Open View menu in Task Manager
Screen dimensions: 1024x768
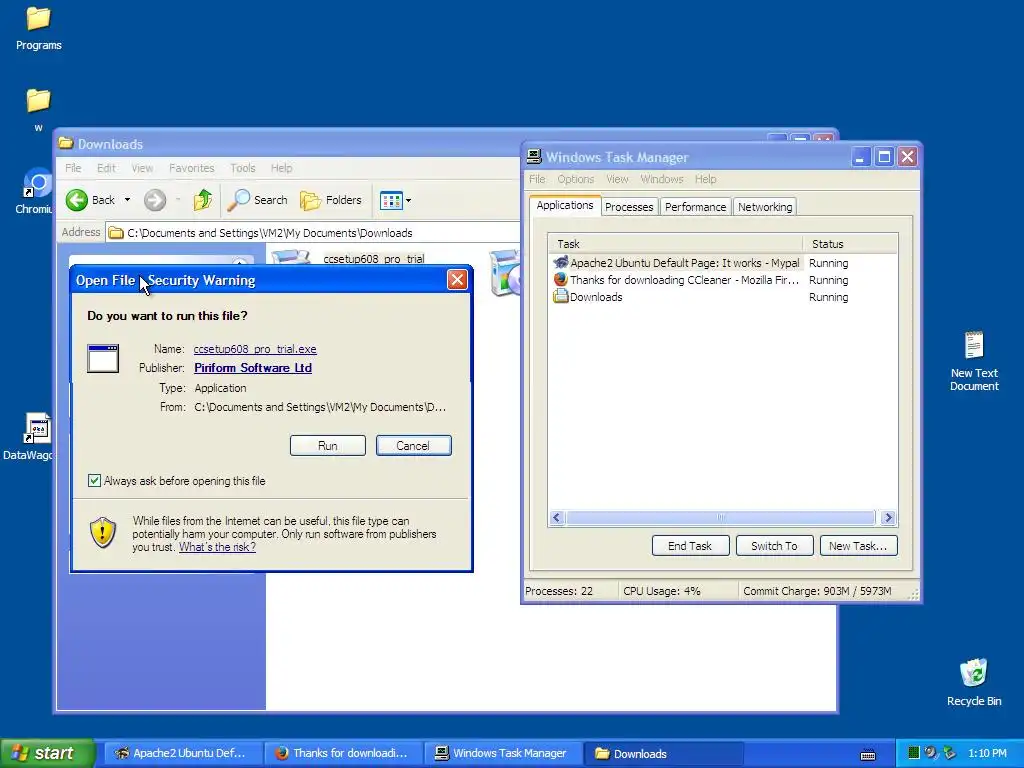[x=617, y=179]
